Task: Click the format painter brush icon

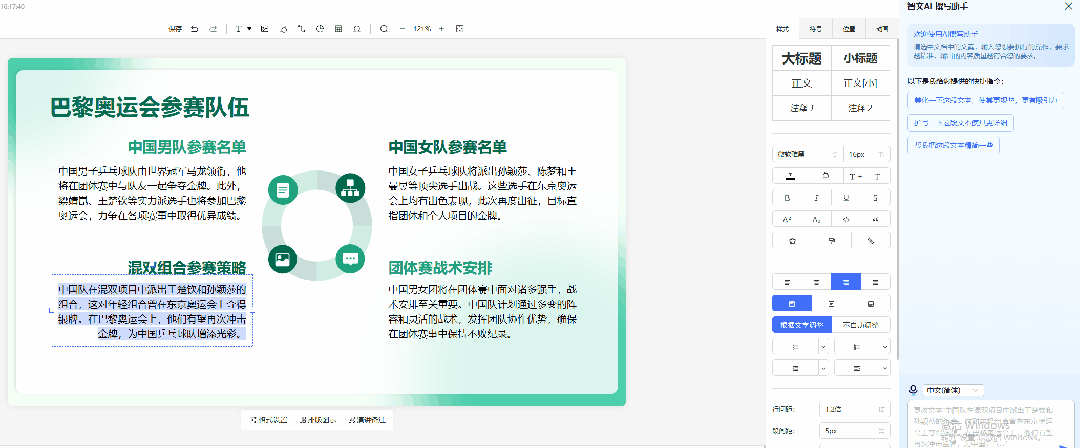Action: point(831,241)
